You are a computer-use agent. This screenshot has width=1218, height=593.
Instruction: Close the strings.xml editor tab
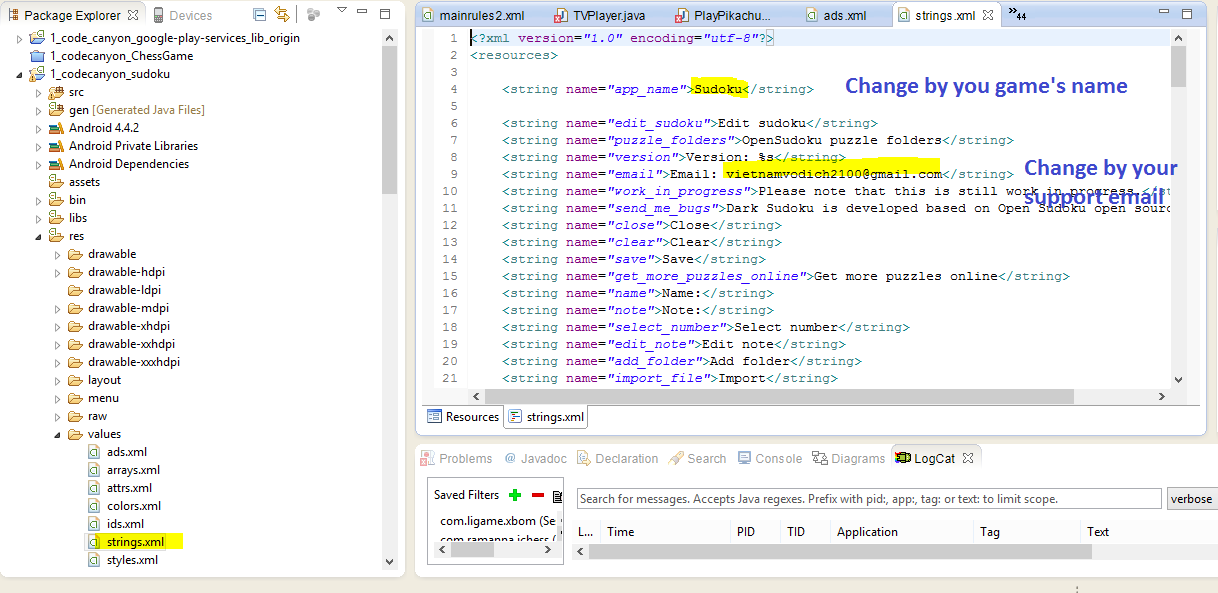click(988, 15)
